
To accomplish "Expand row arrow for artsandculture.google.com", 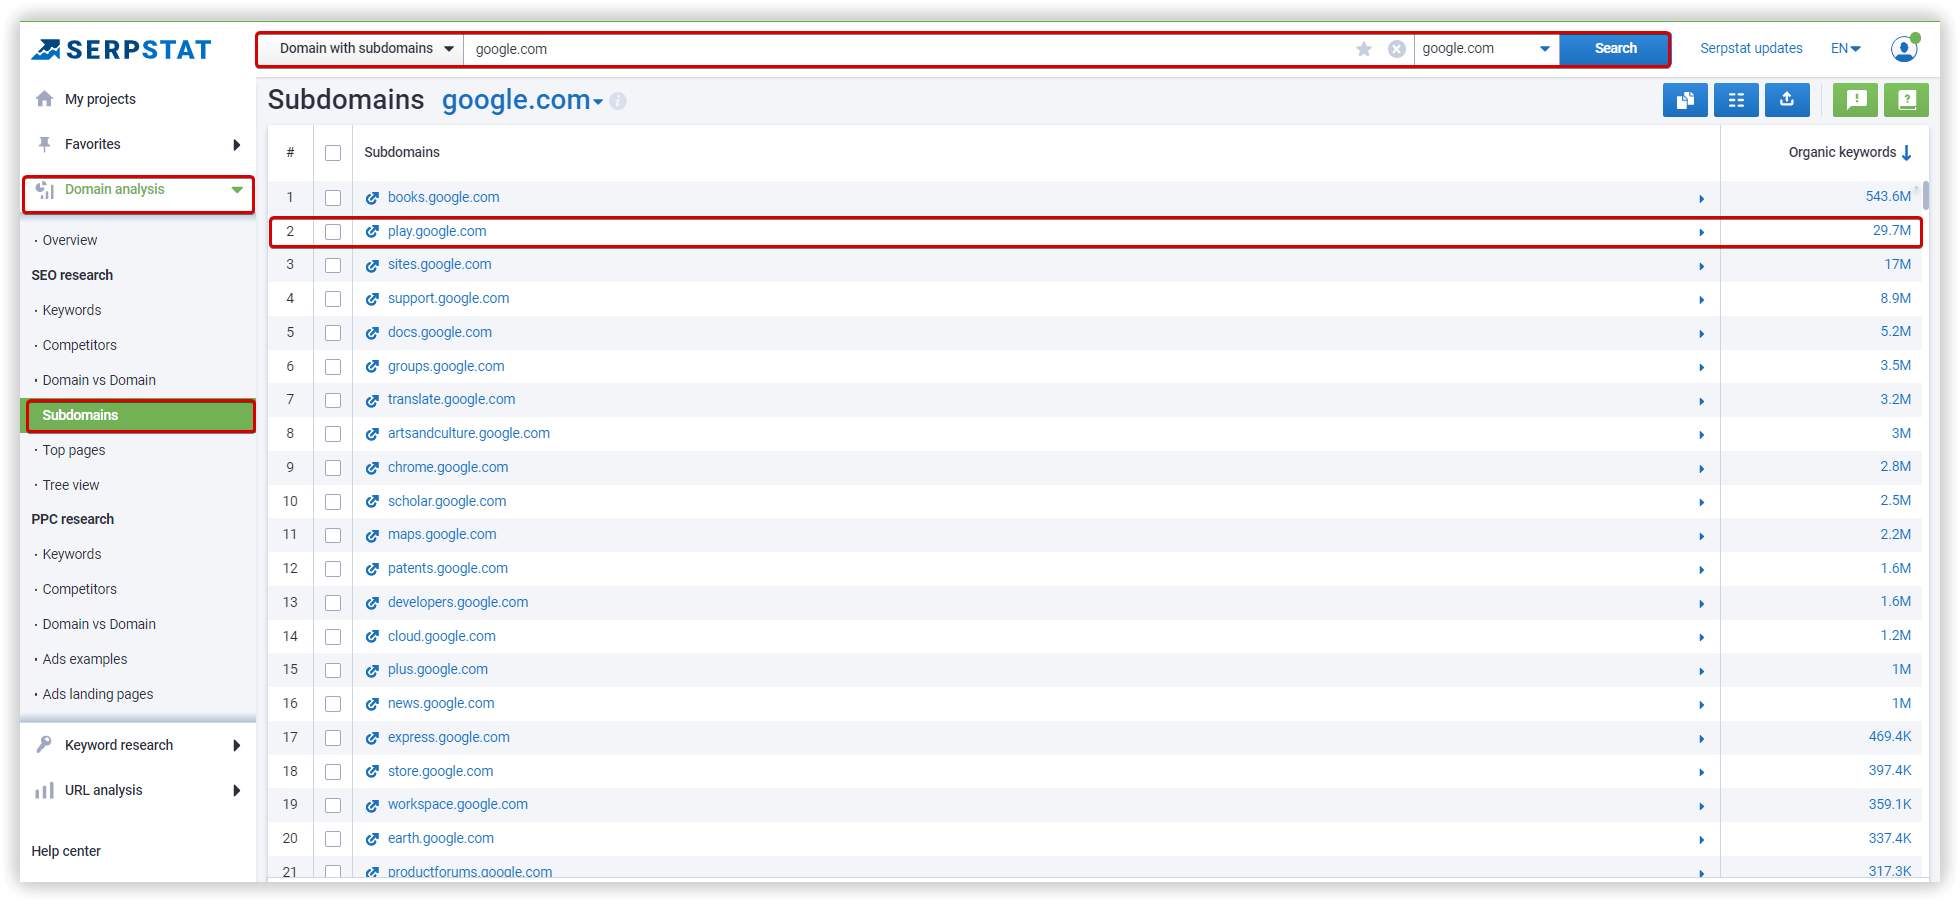I will coord(1701,435).
